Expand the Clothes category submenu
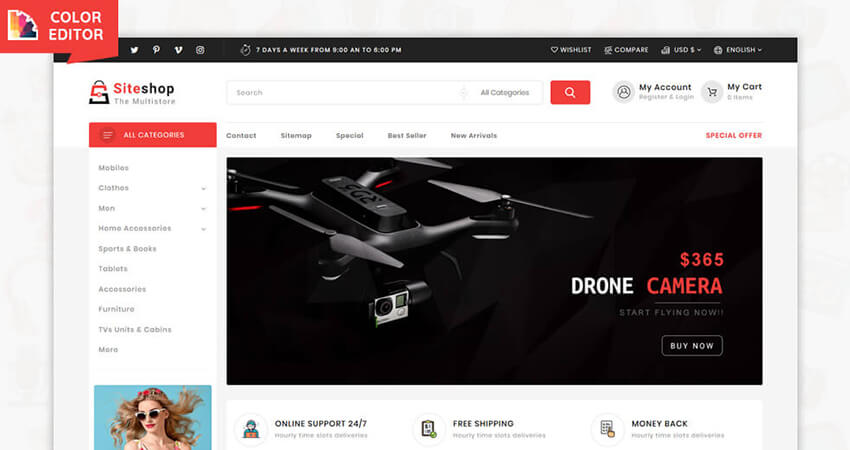Viewport: 850px width, 450px height. [x=203, y=188]
